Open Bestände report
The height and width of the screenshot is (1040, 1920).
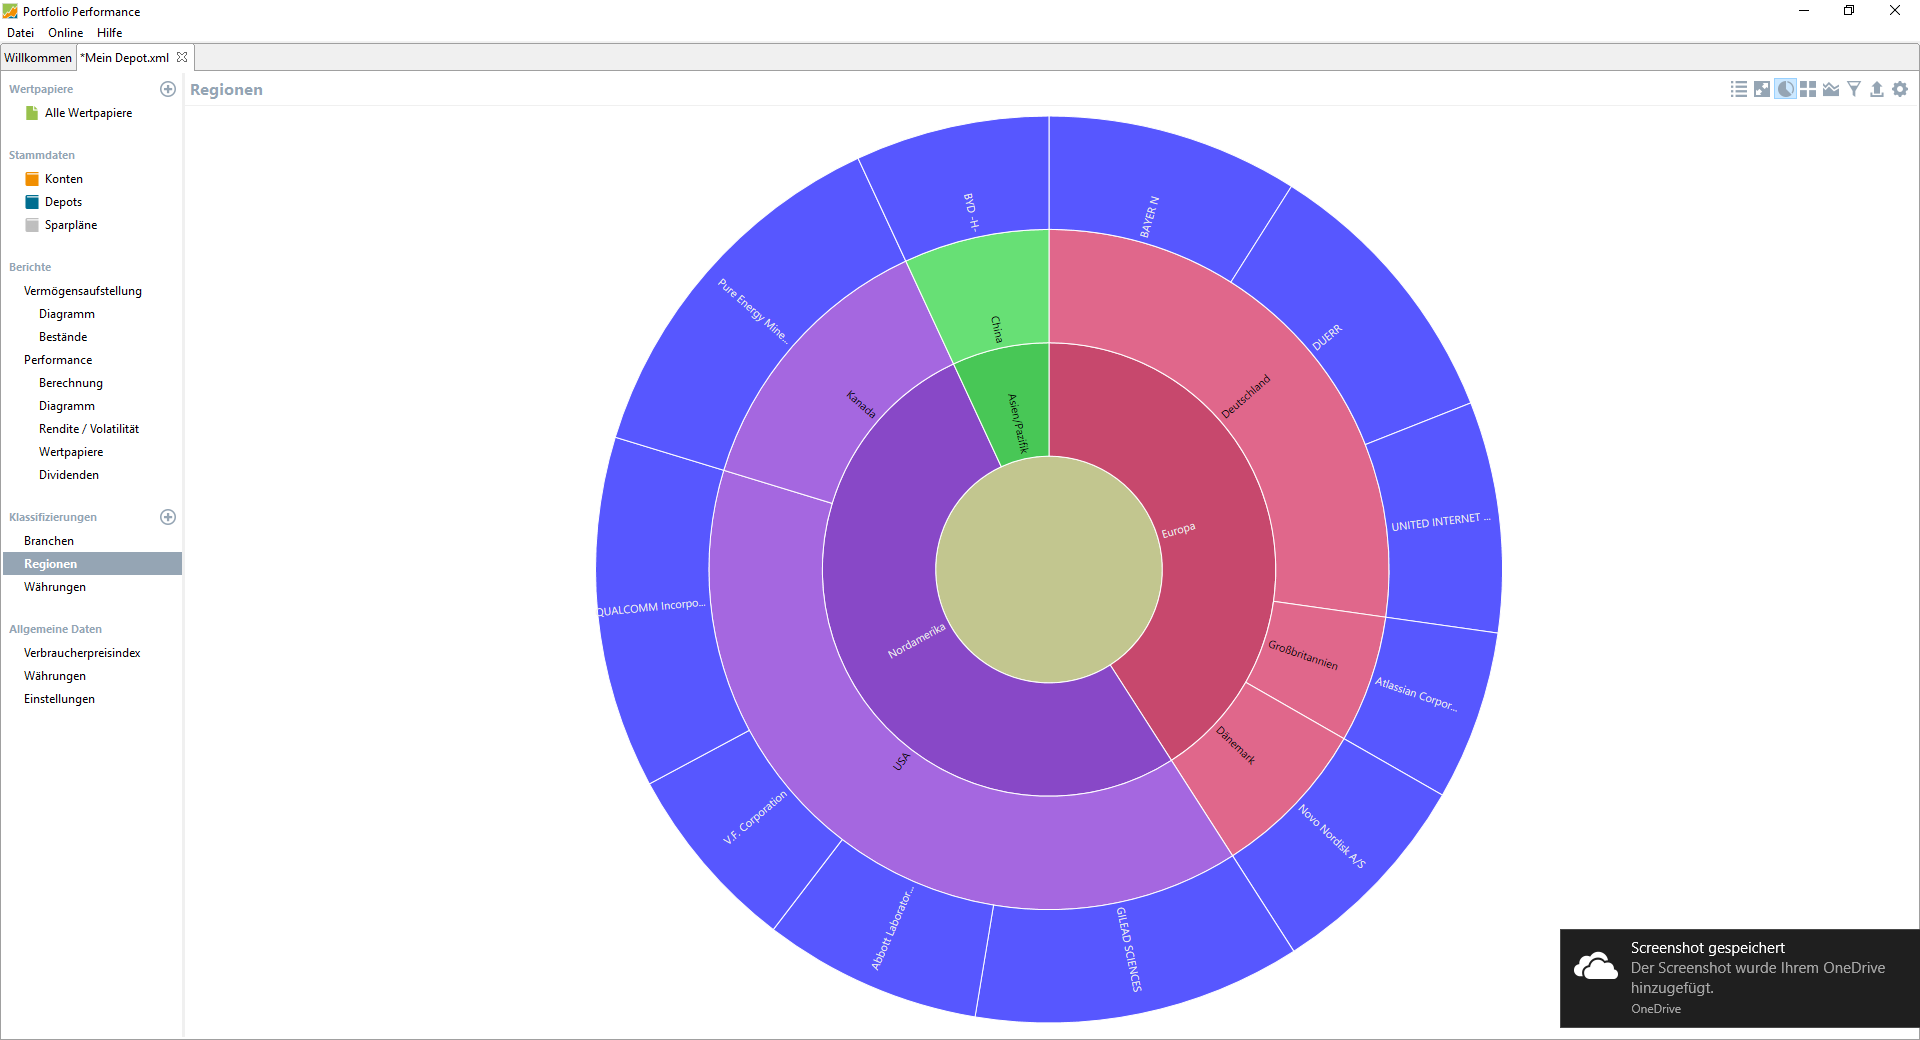(x=63, y=337)
